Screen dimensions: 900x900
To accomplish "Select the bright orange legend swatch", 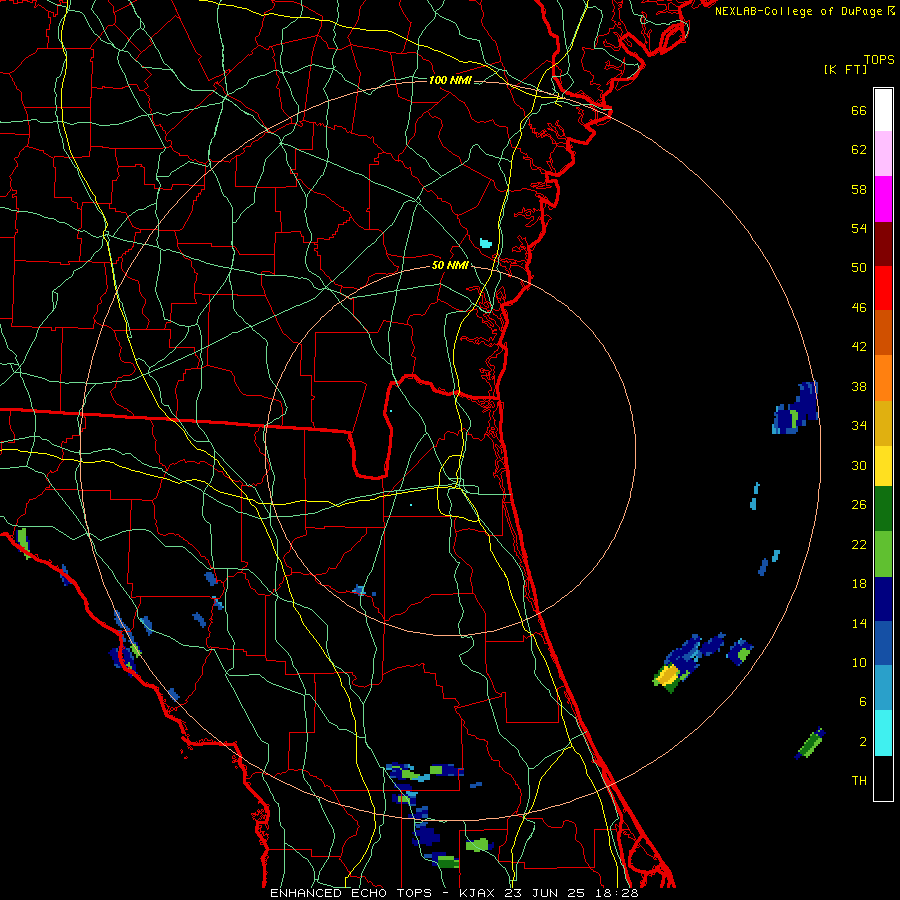I will pyautogui.click(x=883, y=378).
